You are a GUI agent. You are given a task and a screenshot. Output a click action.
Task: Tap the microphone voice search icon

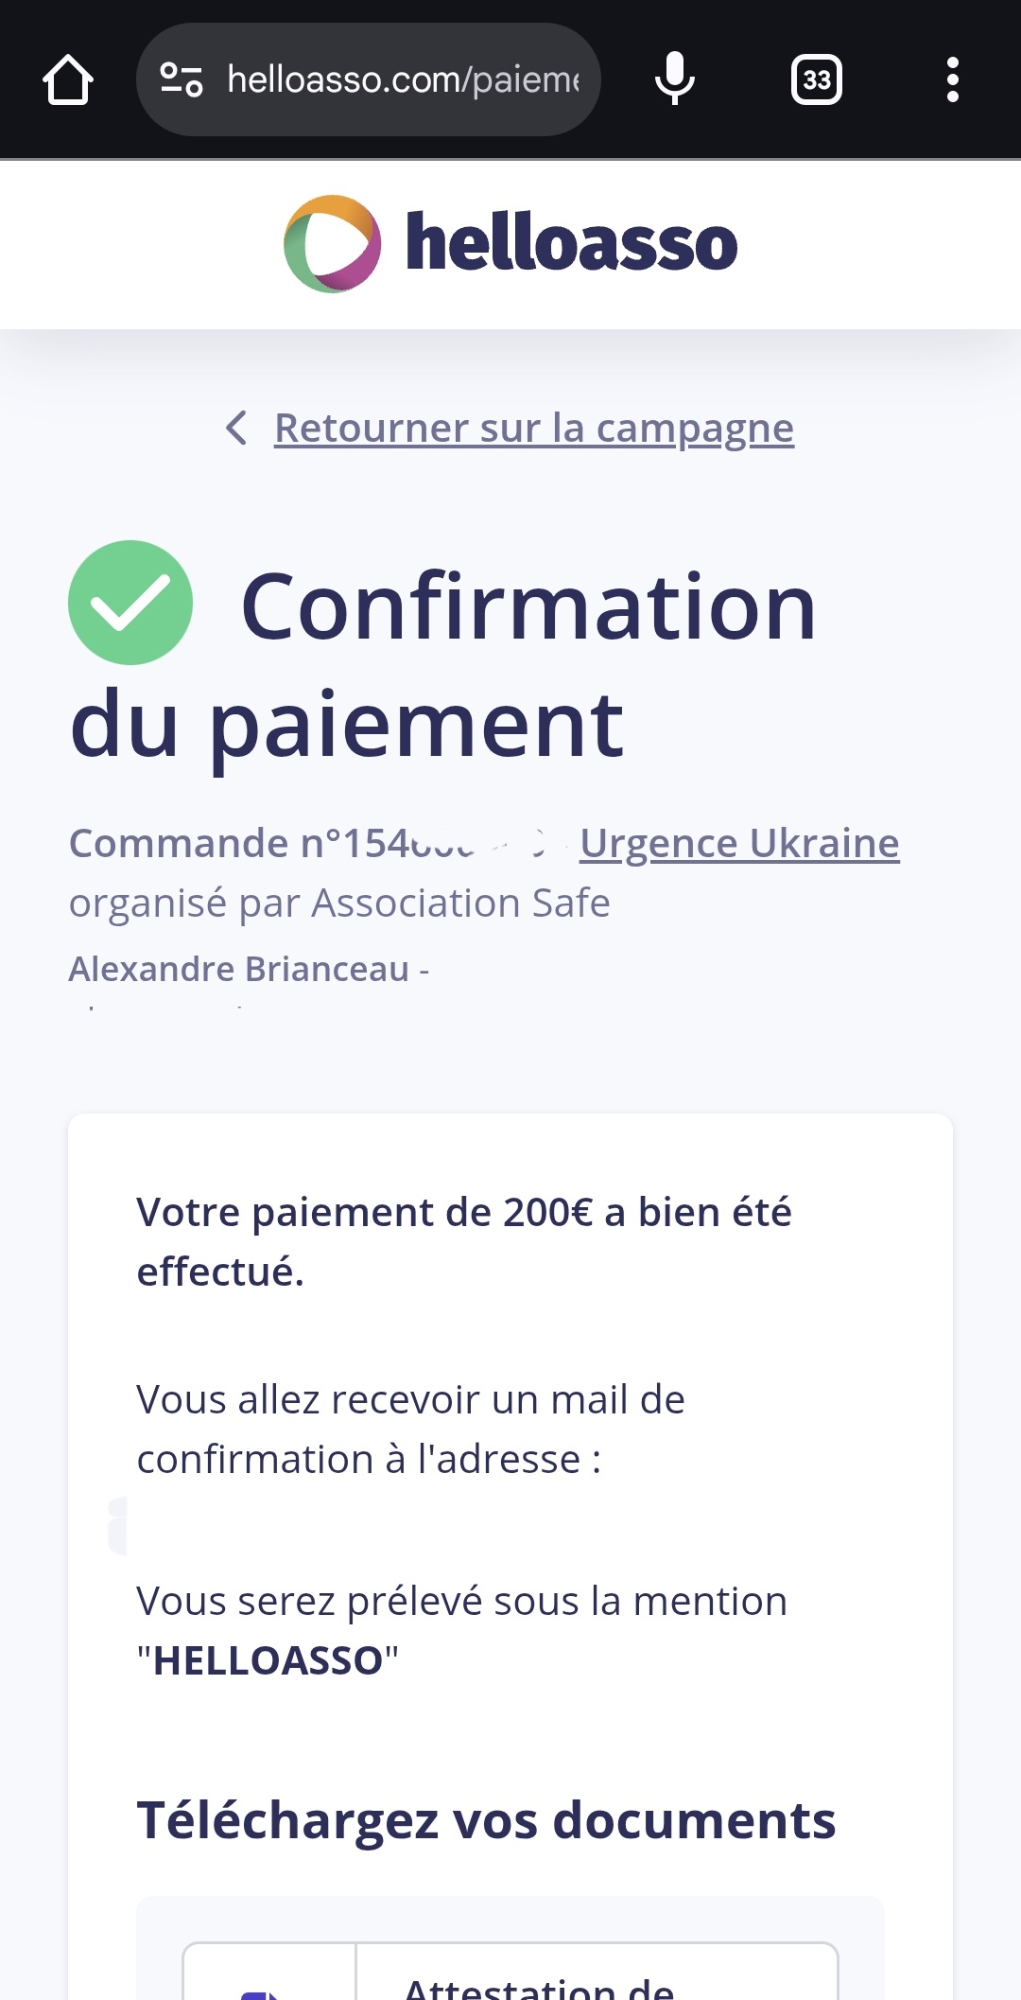coord(675,79)
